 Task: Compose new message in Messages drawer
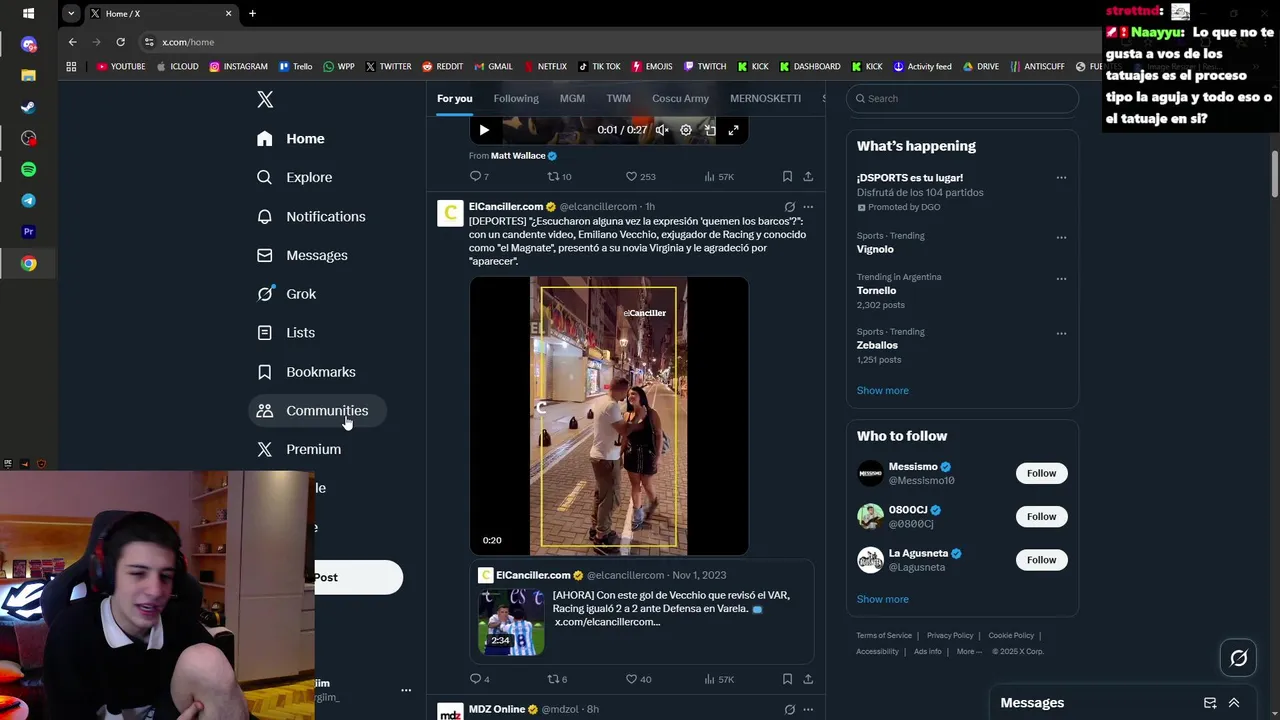click(x=1210, y=703)
